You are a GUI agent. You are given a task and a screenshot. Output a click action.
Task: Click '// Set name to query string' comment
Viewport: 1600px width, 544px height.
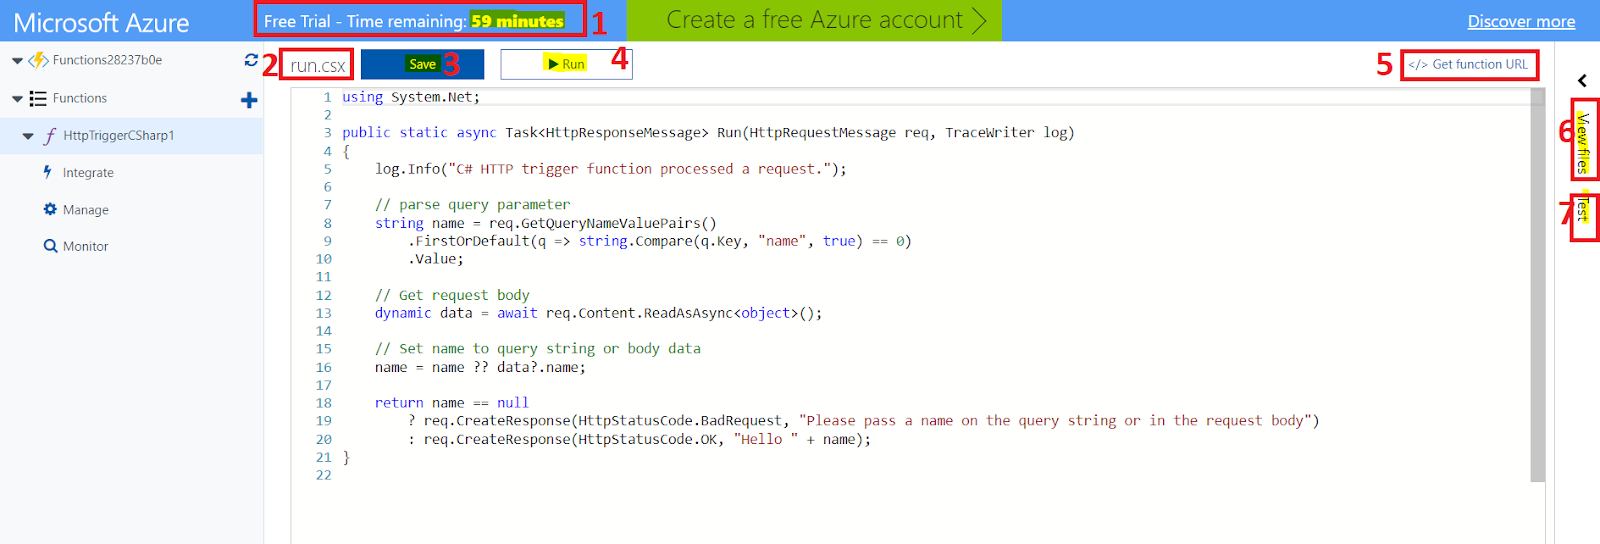click(x=537, y=349)
